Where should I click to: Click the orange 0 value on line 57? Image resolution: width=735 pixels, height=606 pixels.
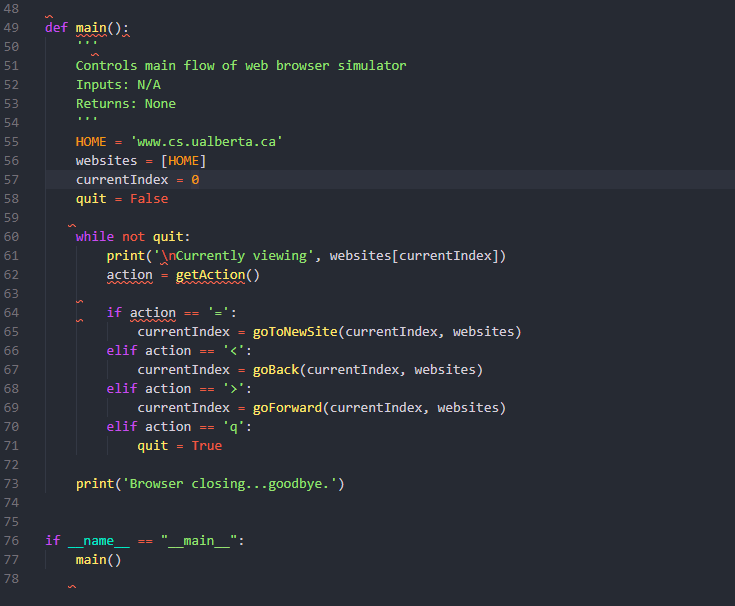click(195, 180)
